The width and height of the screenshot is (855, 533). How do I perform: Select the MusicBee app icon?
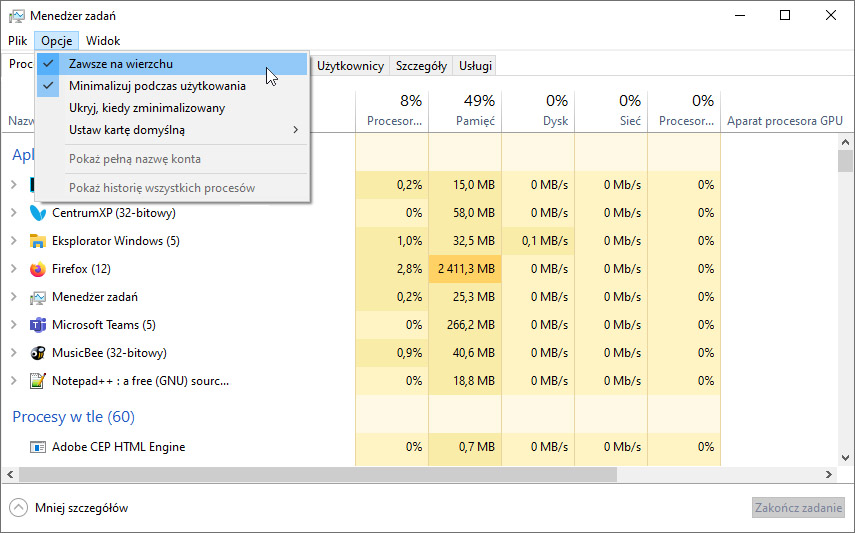tap(38, 353)
